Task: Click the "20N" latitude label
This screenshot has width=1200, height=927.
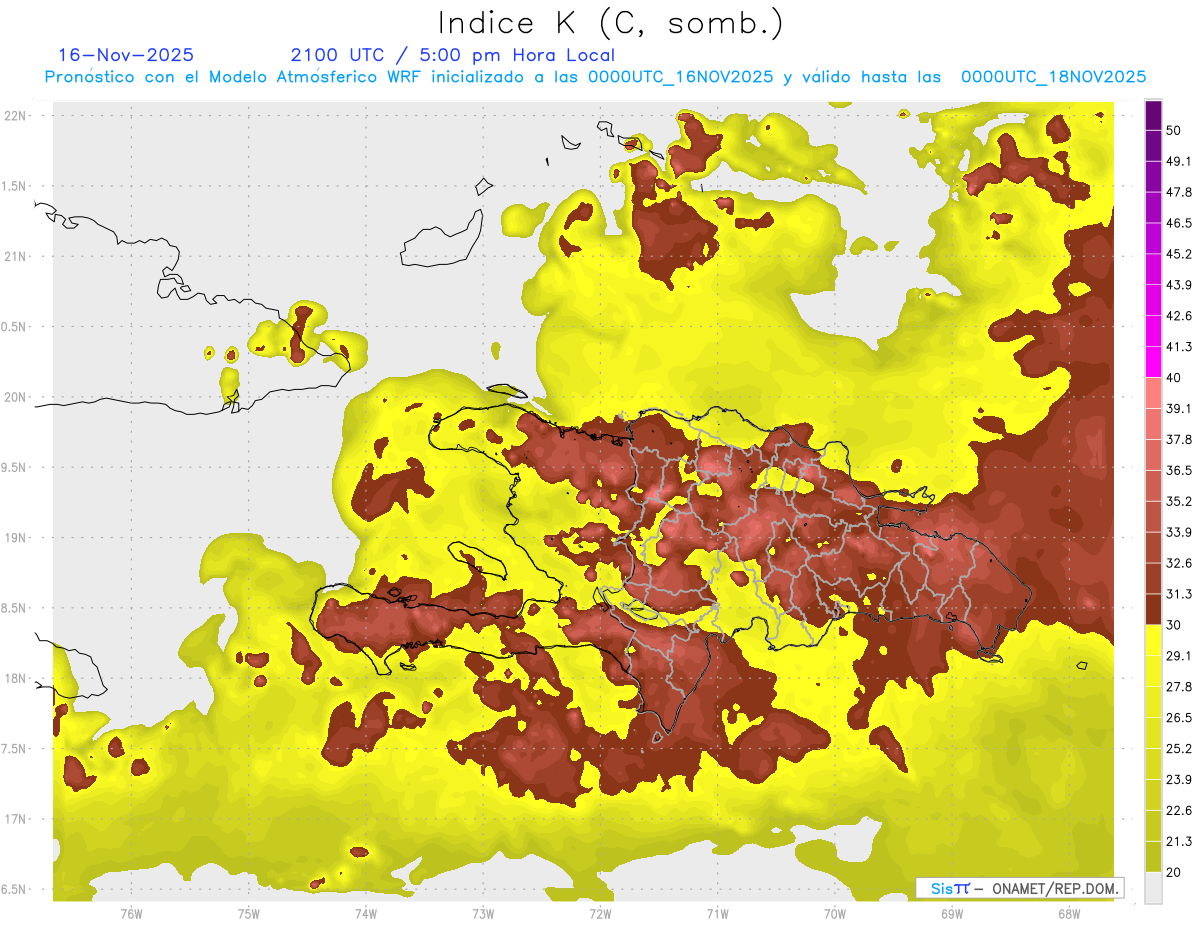Action: (x=15, y=397)
